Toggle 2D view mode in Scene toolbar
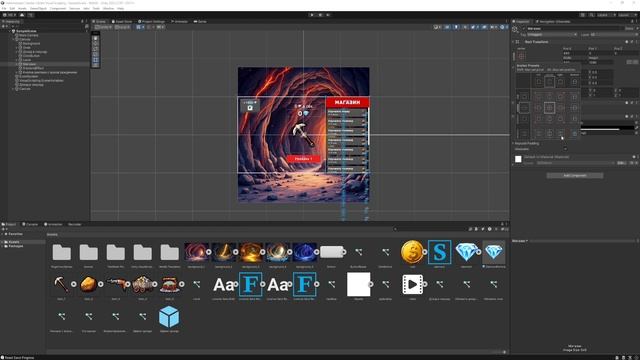Screen dimensions: 640x360 click(447, 27)
